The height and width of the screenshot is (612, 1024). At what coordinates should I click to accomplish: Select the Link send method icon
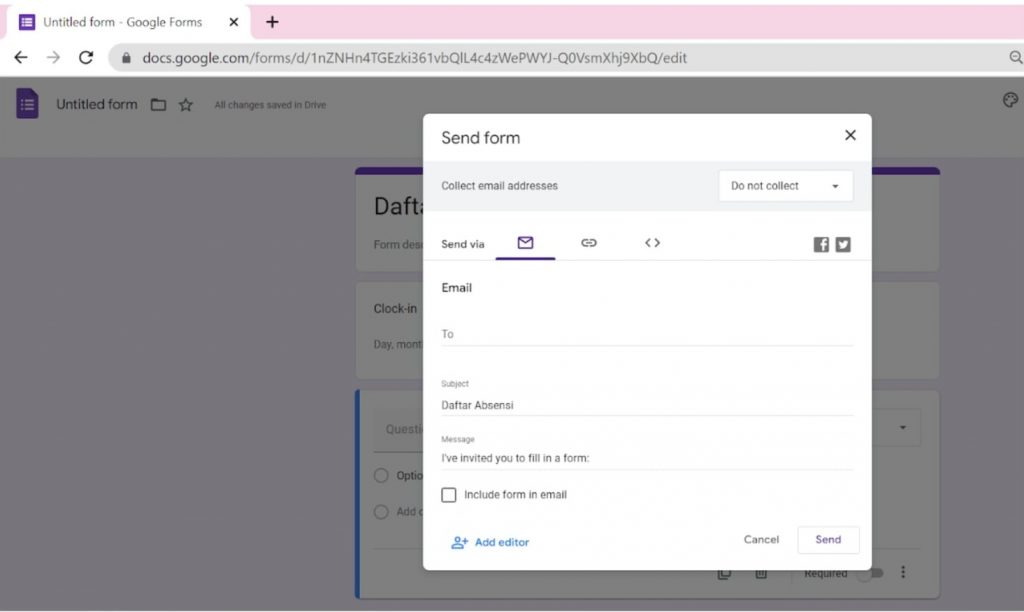[x=589, y=242]
